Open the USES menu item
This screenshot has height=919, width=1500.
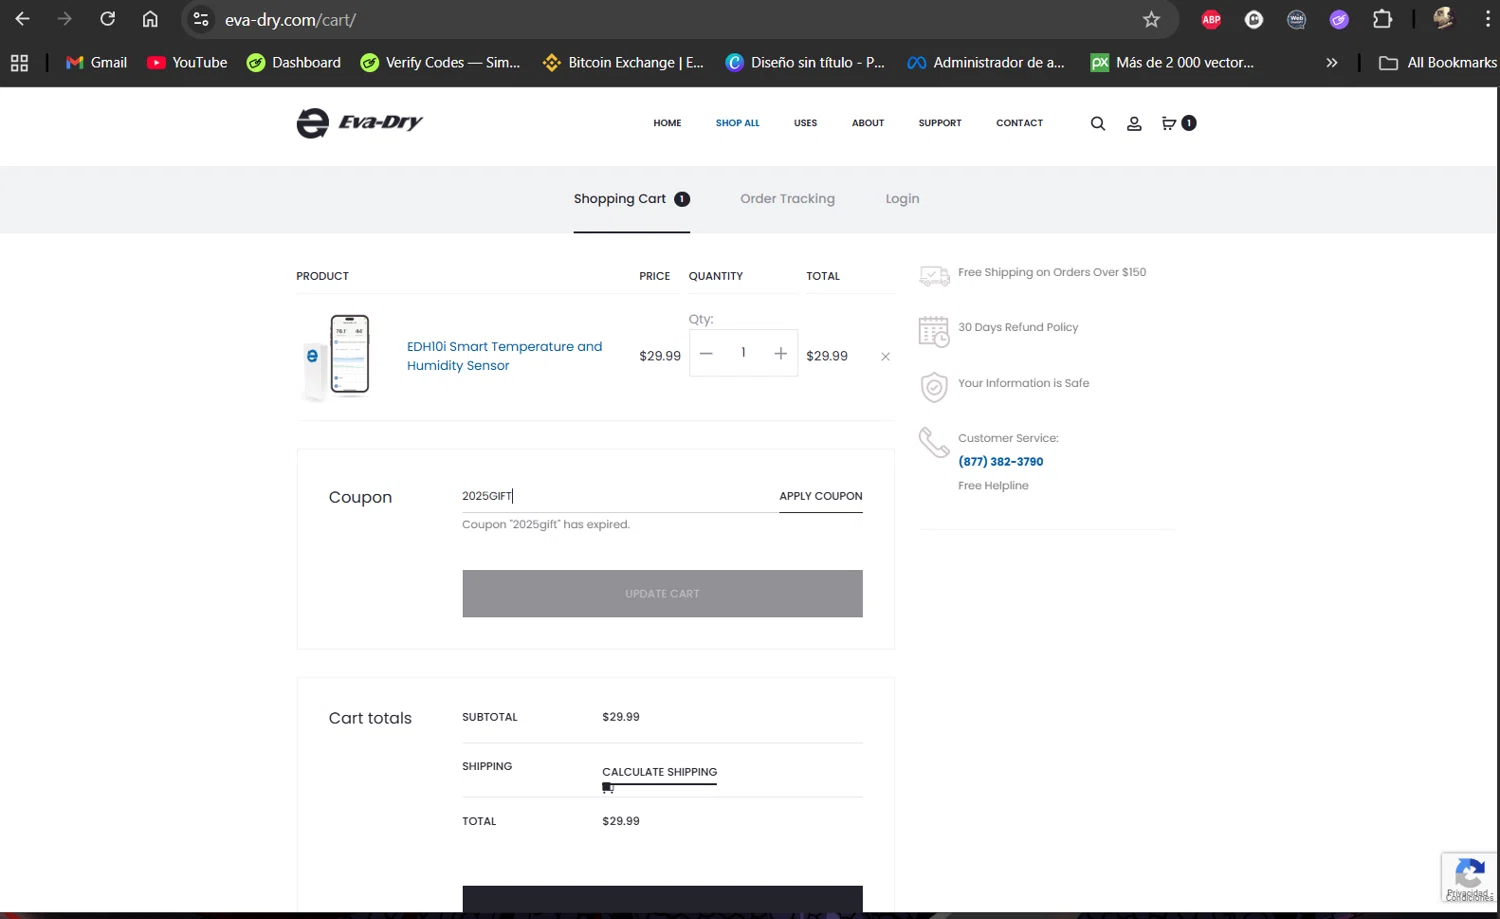tap(805, 123)
